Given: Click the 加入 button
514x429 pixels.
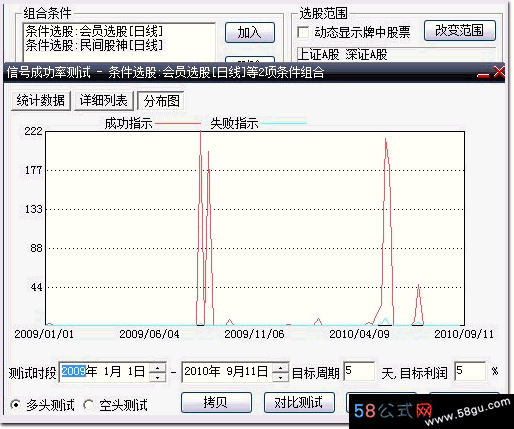Looking at the screenshot, I should point(250,32).
